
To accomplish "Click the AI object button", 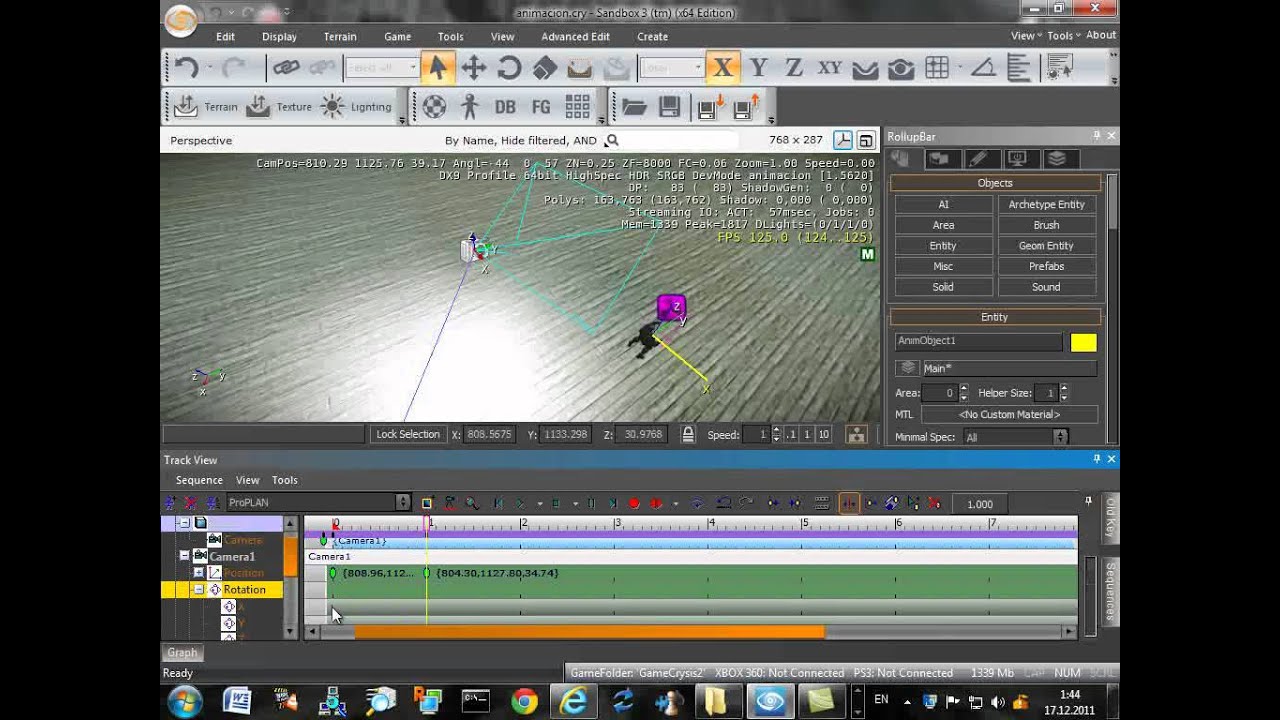I will click(x=943, y=204).
